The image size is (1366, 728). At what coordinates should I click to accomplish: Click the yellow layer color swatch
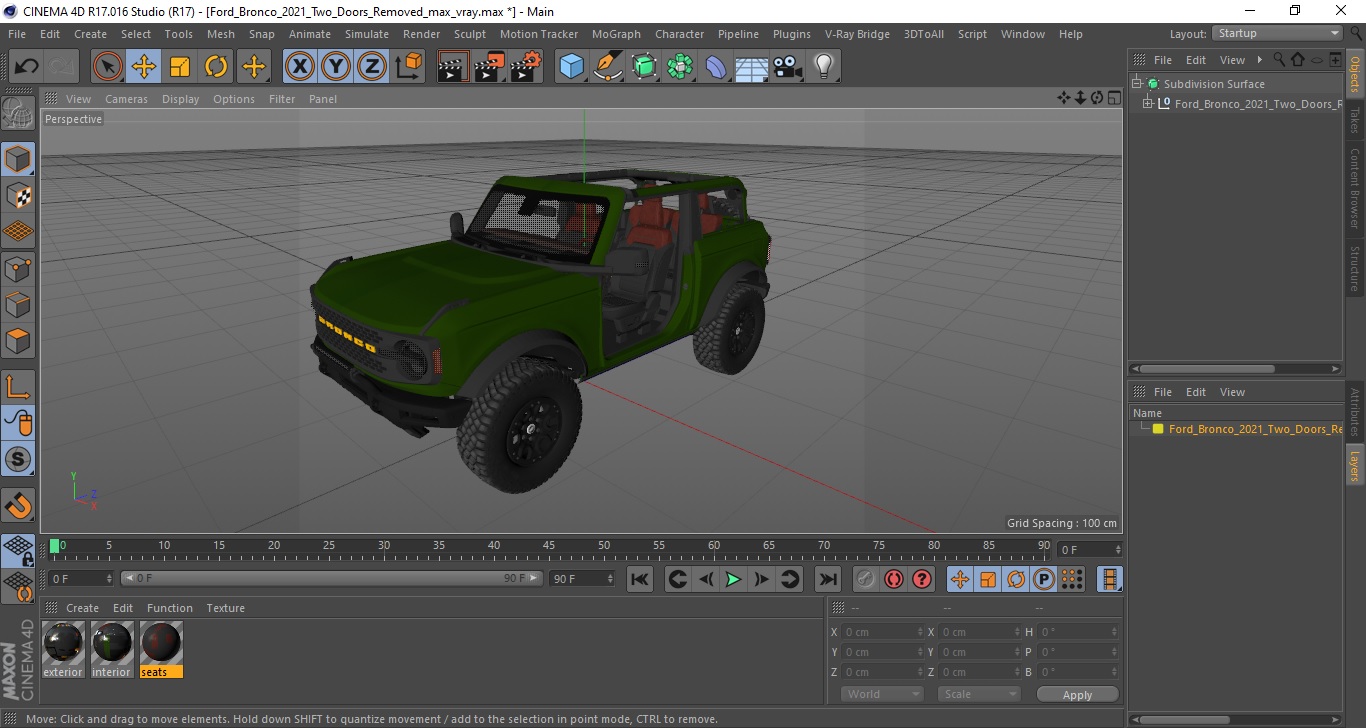click(1158, 429)
